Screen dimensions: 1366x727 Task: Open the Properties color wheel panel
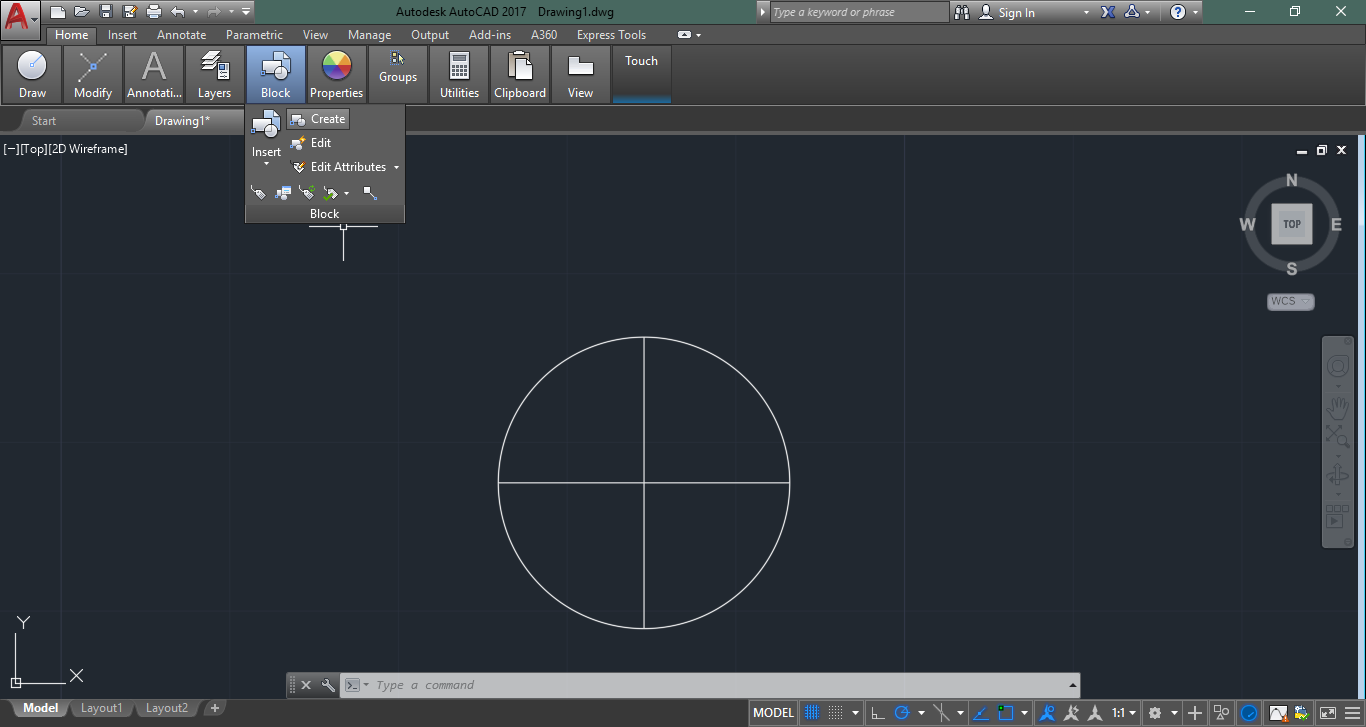336,75
